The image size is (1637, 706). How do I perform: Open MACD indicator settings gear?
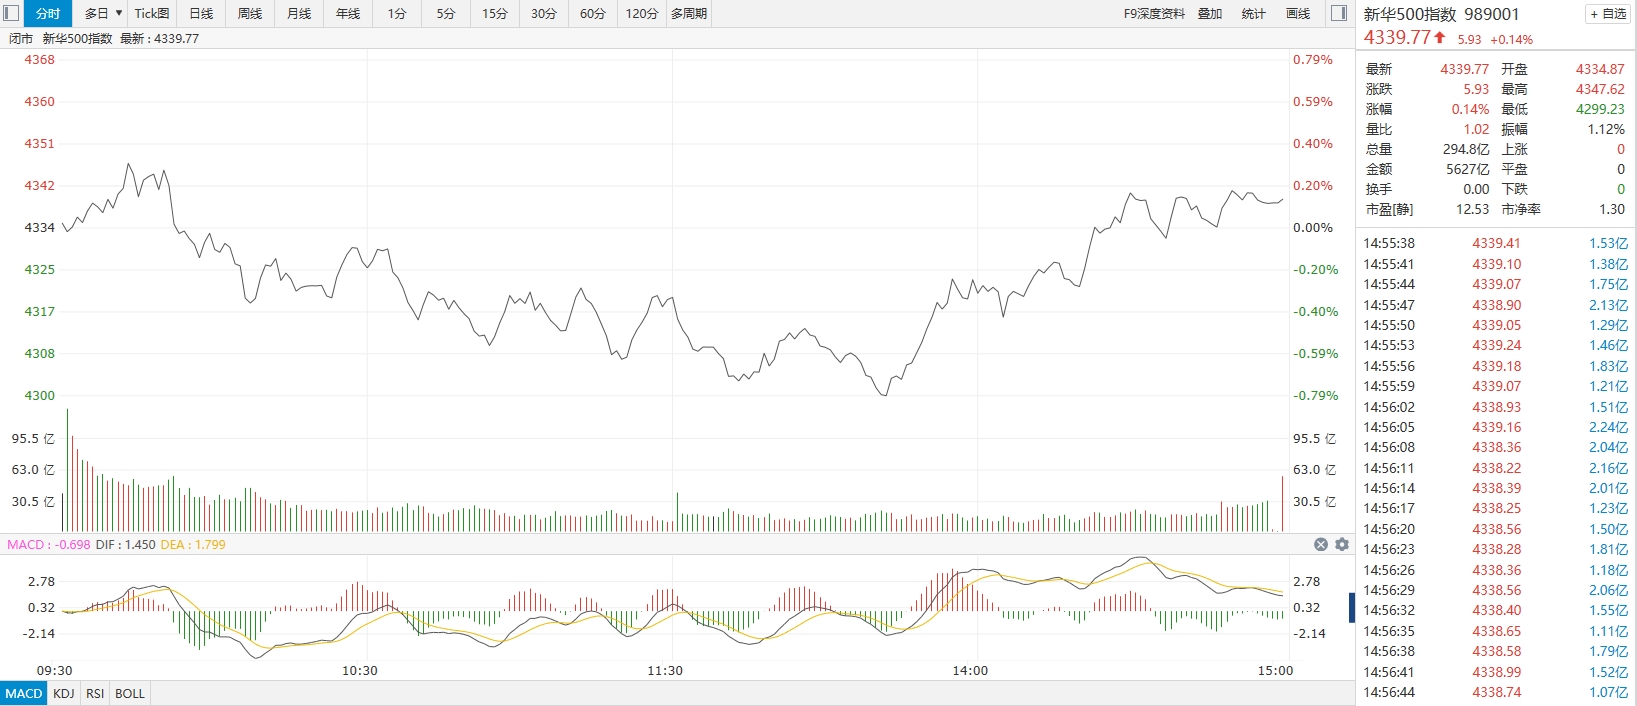coord(1342,545)
